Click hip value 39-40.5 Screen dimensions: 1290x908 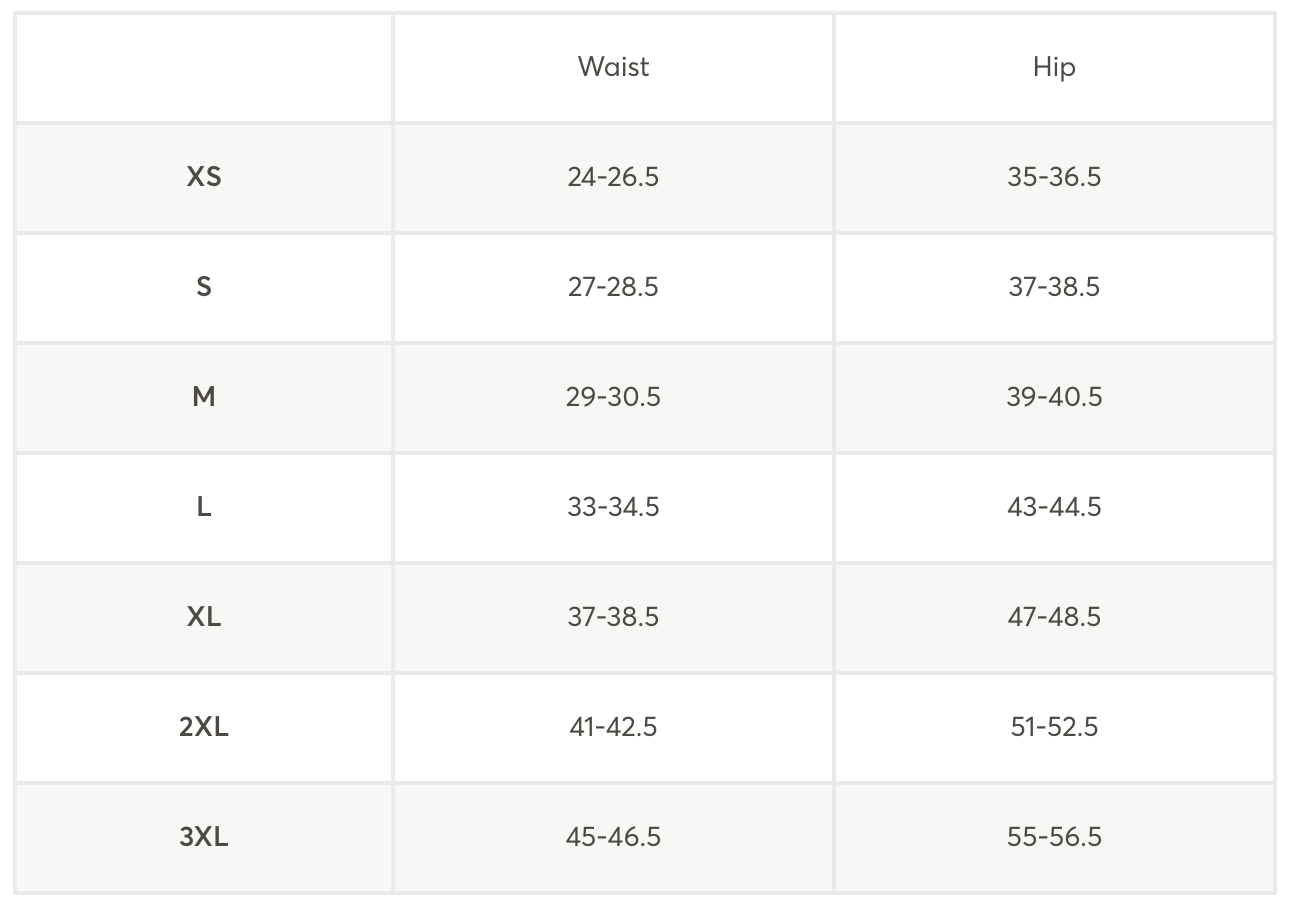pos(1054,397)
